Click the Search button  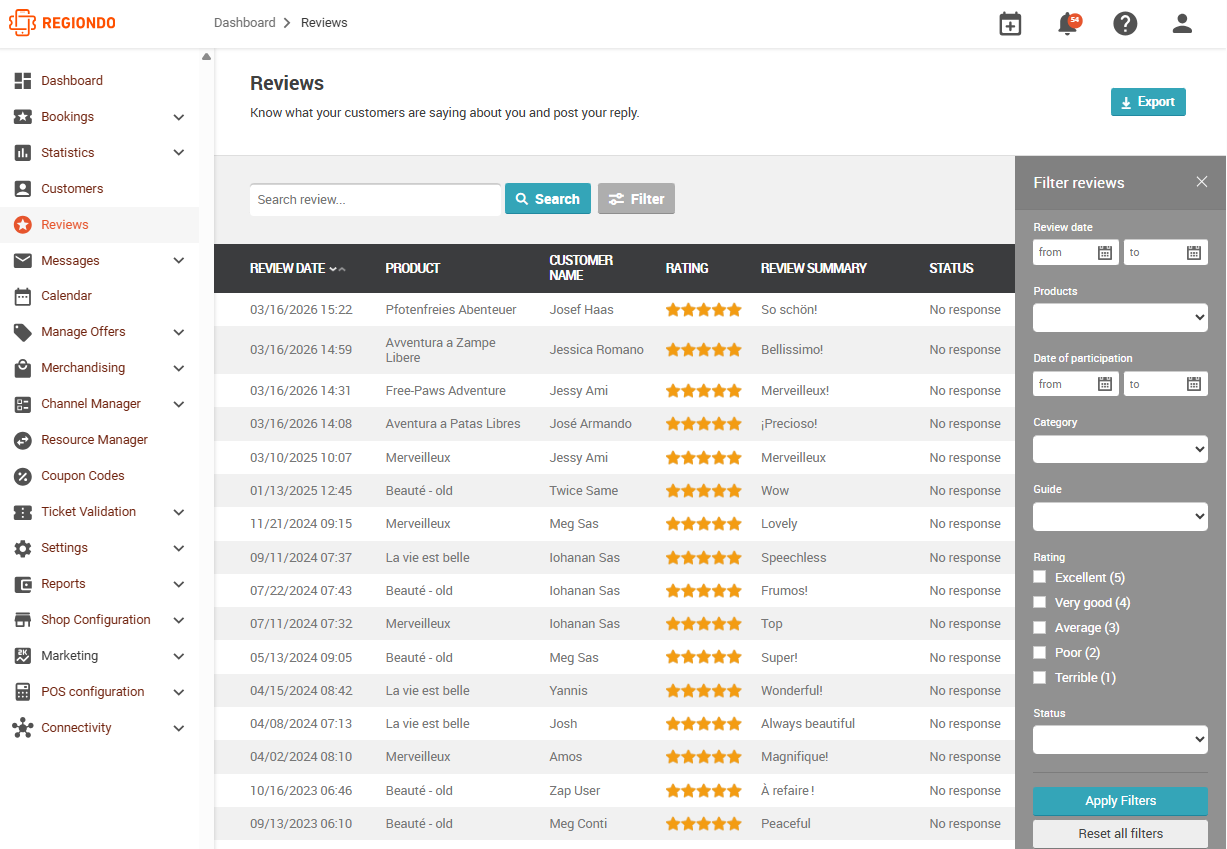(x=548, y=199)
